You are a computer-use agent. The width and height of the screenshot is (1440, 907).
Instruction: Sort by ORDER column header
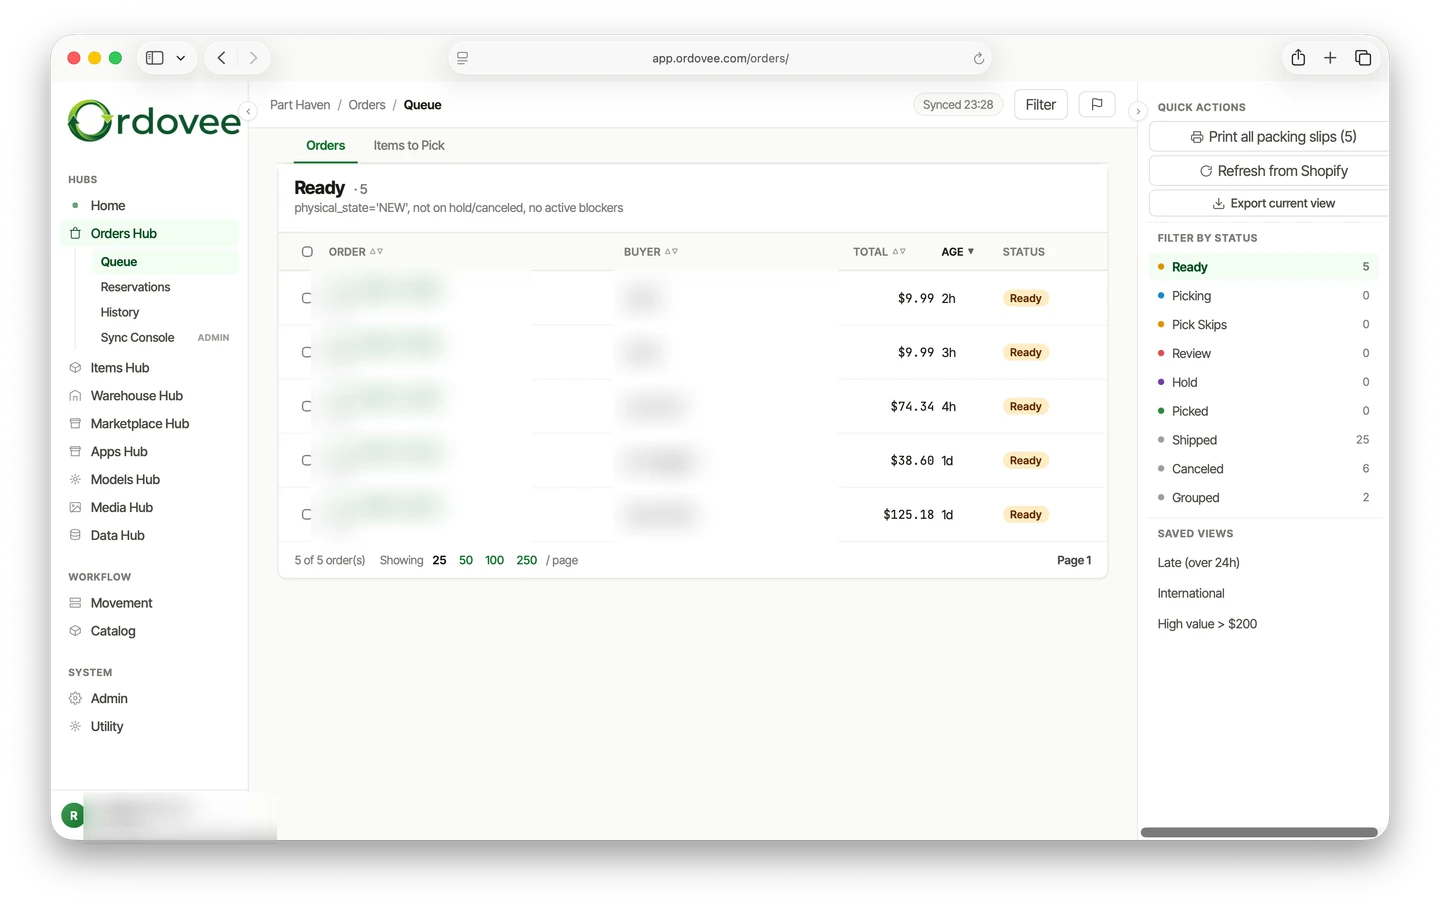[x=356, y=252]
